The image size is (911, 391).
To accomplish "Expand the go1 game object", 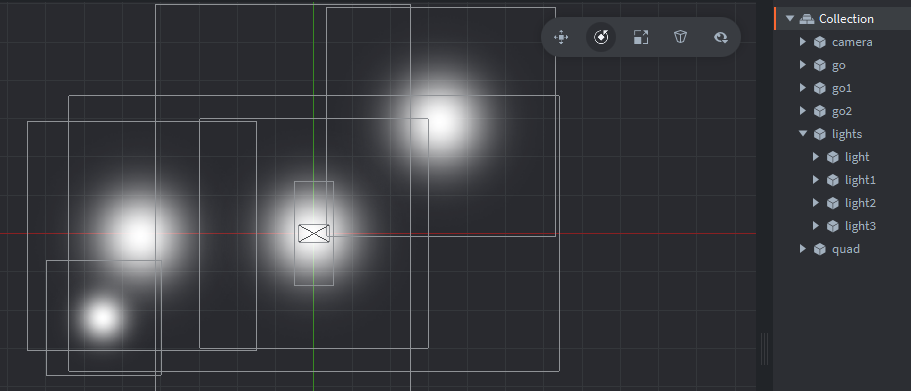I will point(803,88).
